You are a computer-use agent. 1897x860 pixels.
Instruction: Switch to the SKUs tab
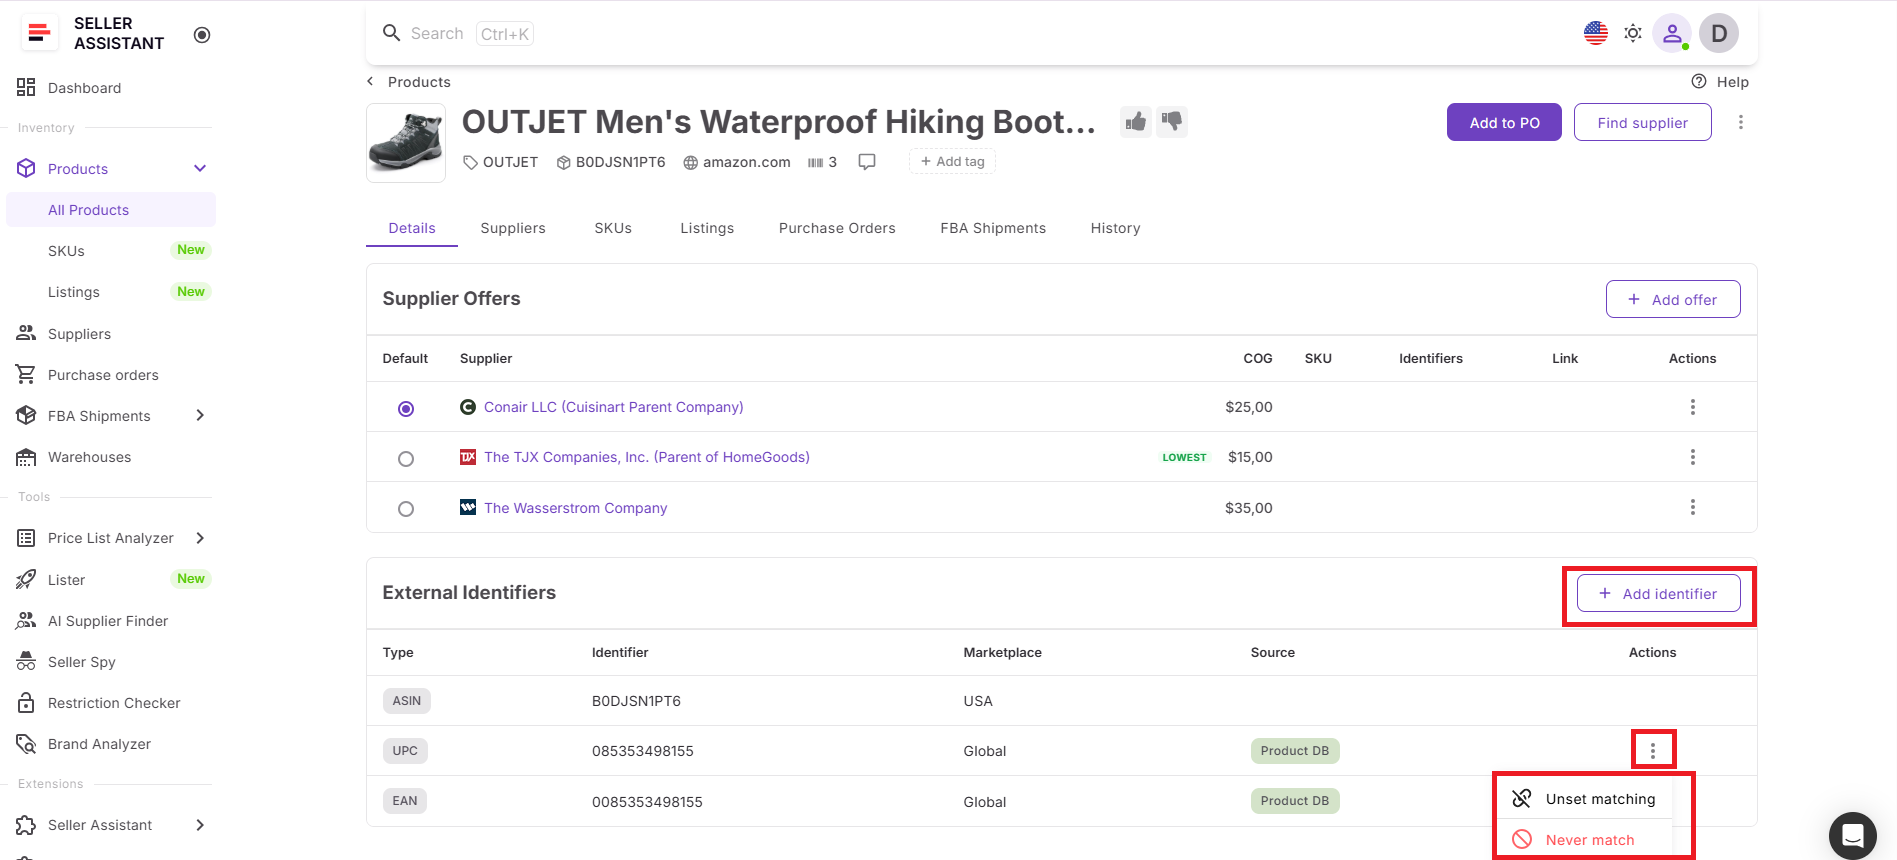click(x=613, y=228)
